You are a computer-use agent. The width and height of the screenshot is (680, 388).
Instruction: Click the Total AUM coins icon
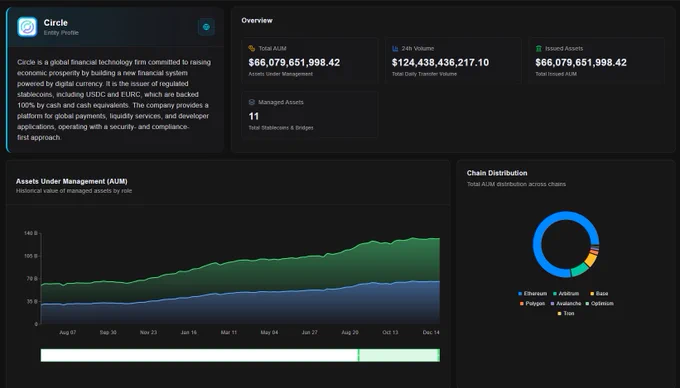(x=252, y=48)
